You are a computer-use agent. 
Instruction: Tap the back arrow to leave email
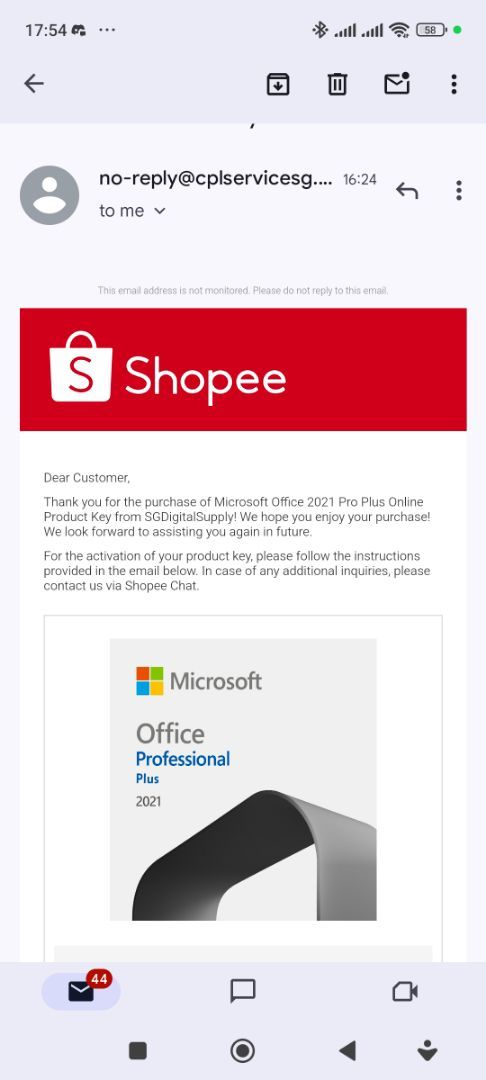tap(34, 84)
